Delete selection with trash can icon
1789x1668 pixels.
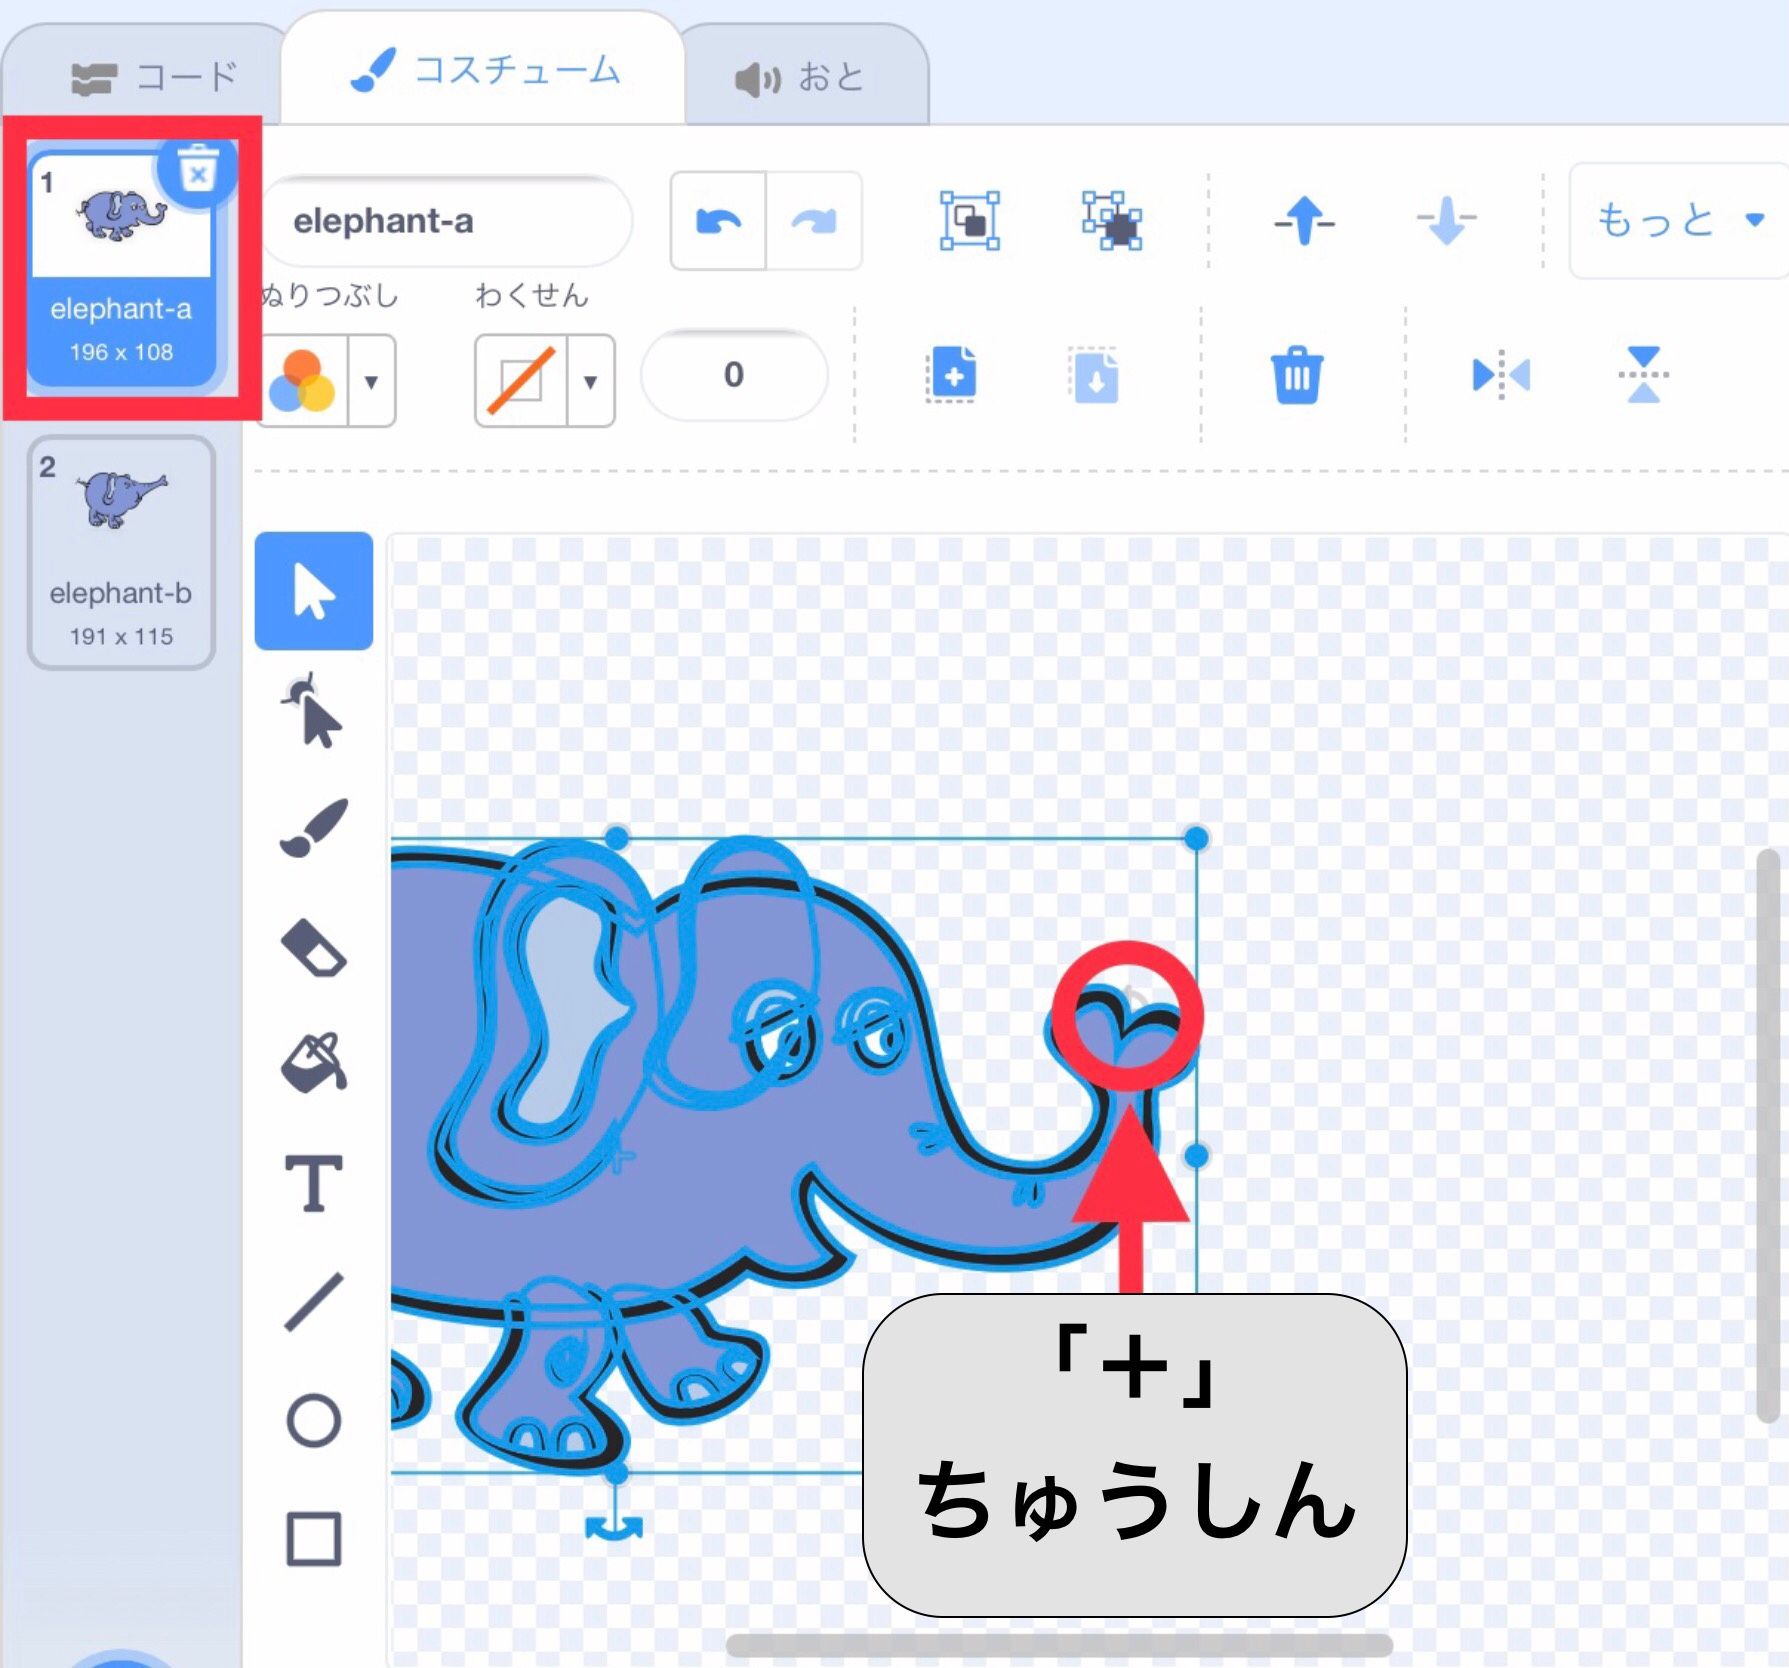(1297, 375)
